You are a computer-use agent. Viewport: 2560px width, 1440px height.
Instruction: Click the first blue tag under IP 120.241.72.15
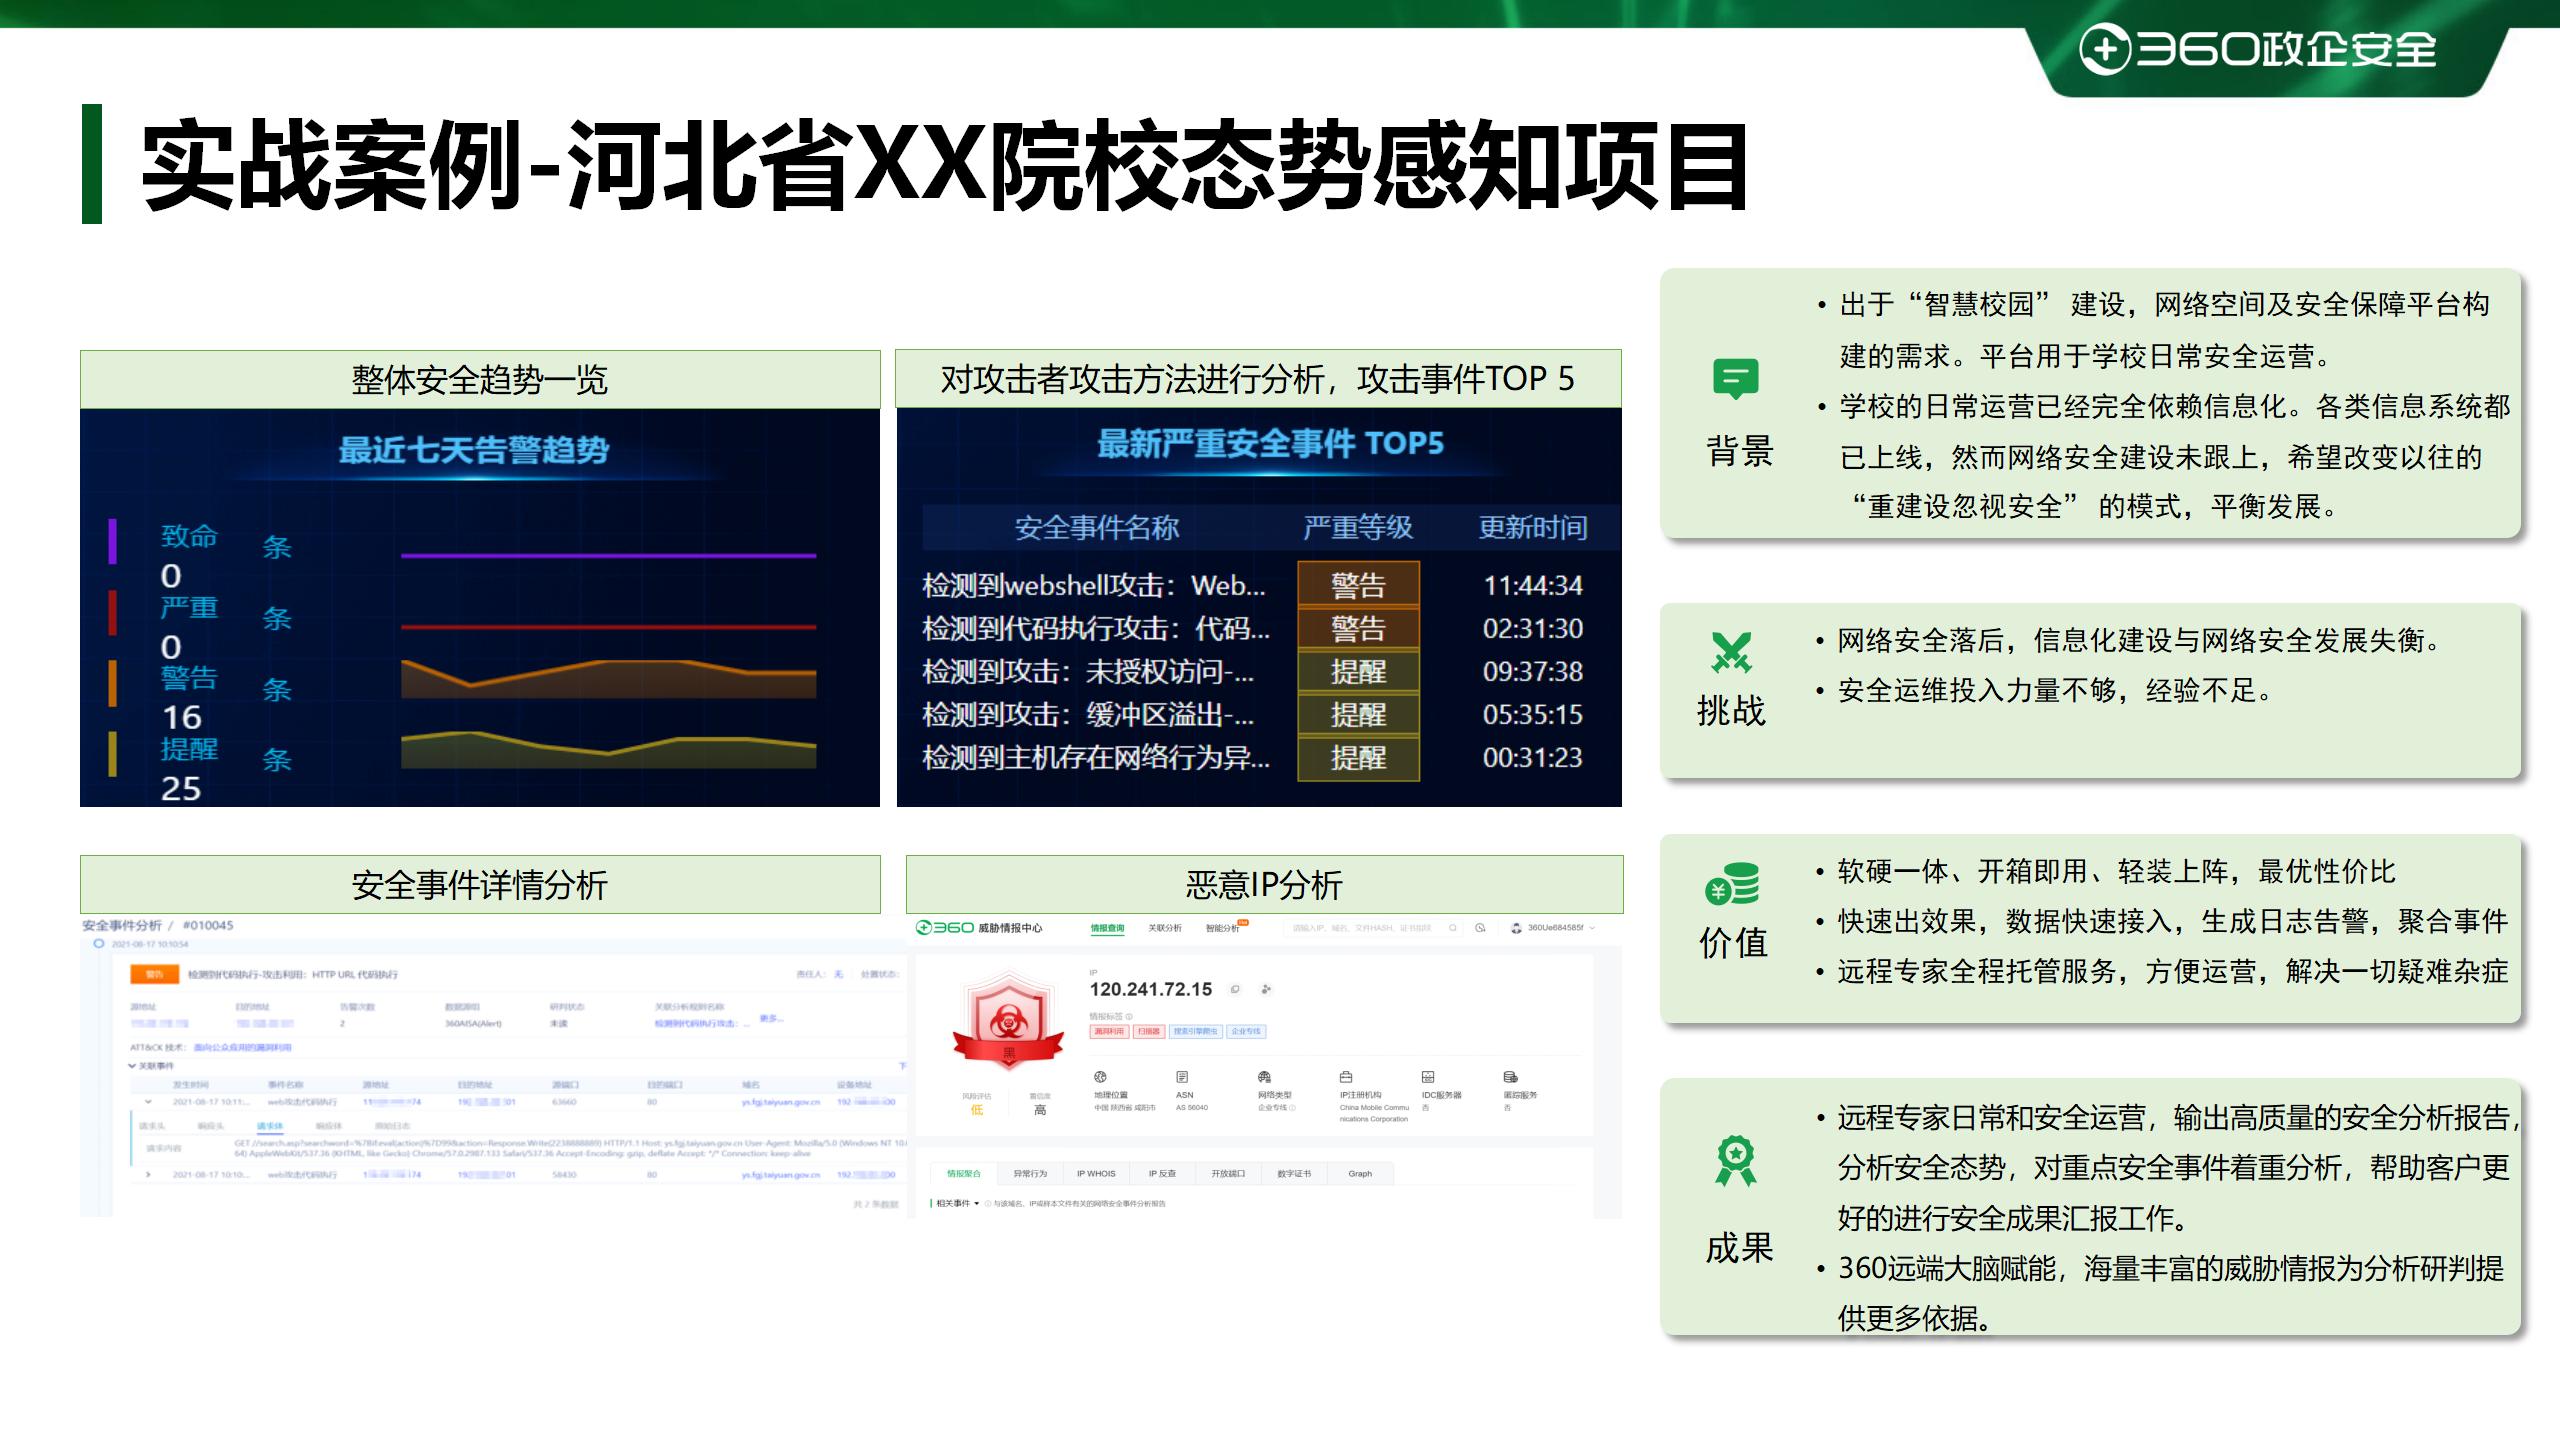1195,1031
